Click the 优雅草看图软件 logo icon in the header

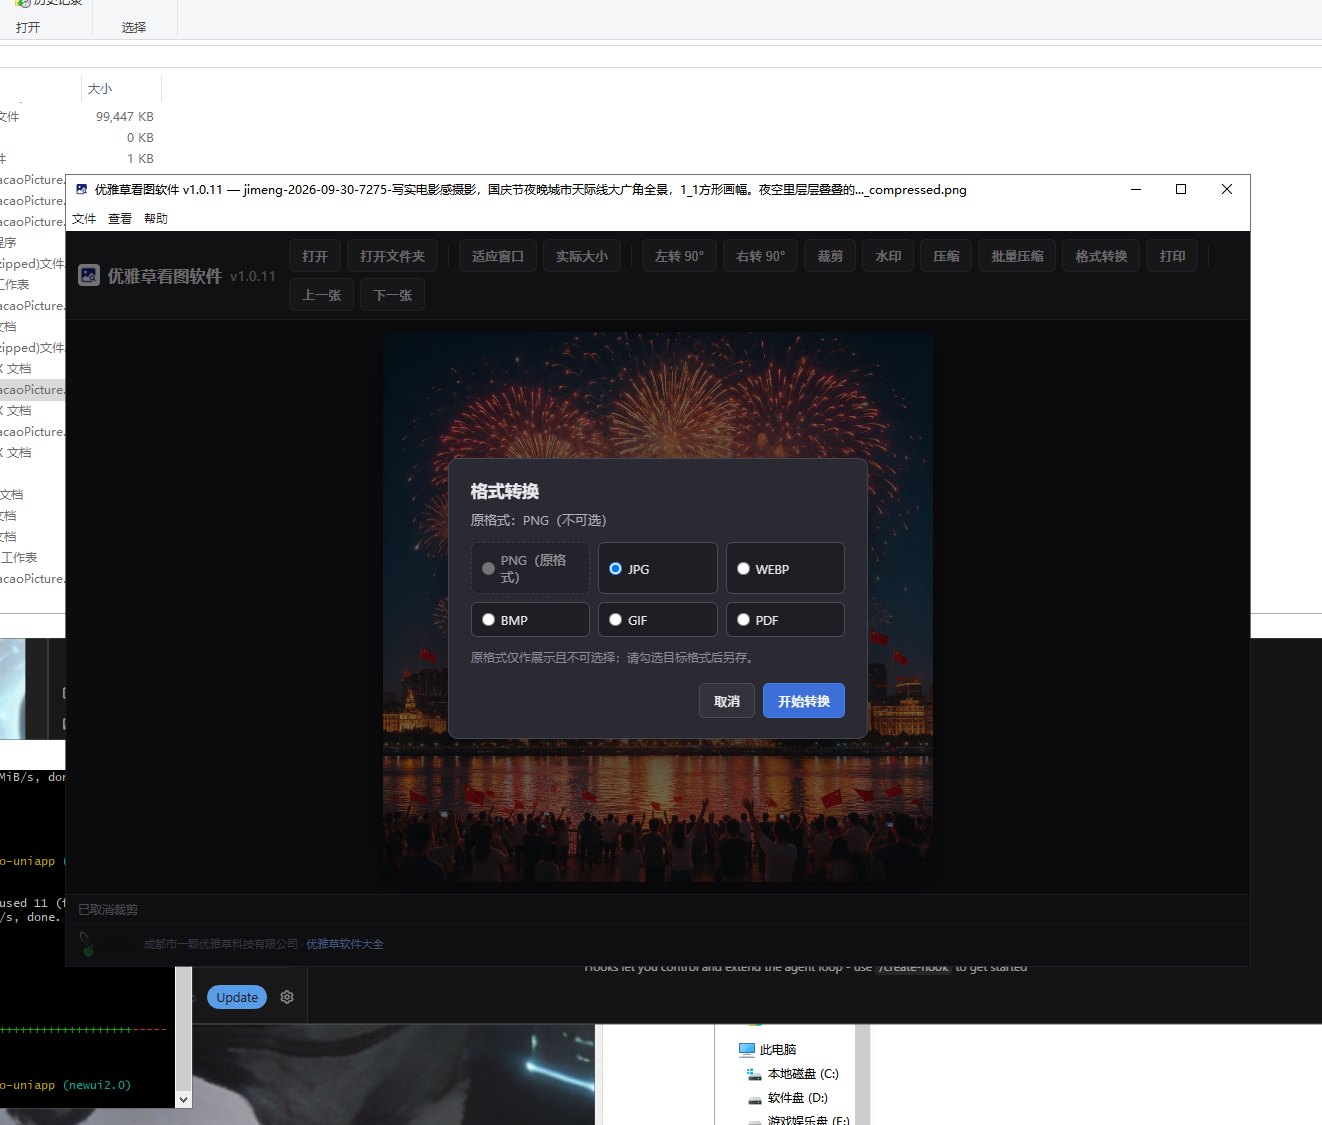point(89,275)
